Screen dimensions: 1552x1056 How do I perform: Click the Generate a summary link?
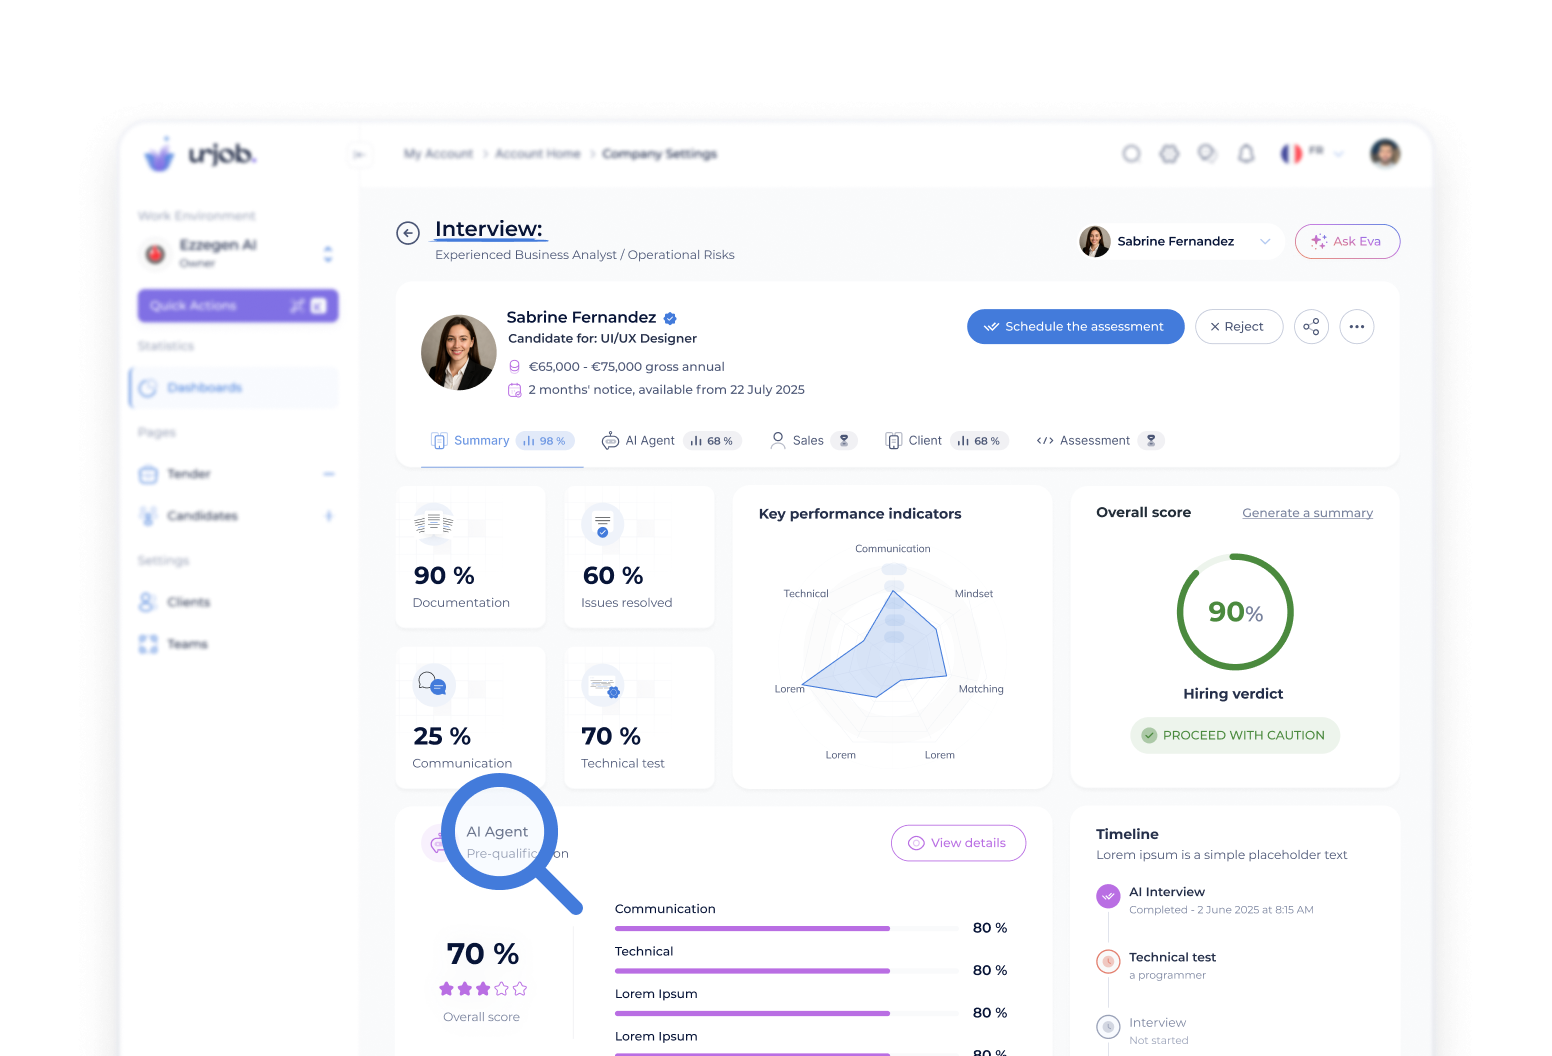coord(1307,513)
